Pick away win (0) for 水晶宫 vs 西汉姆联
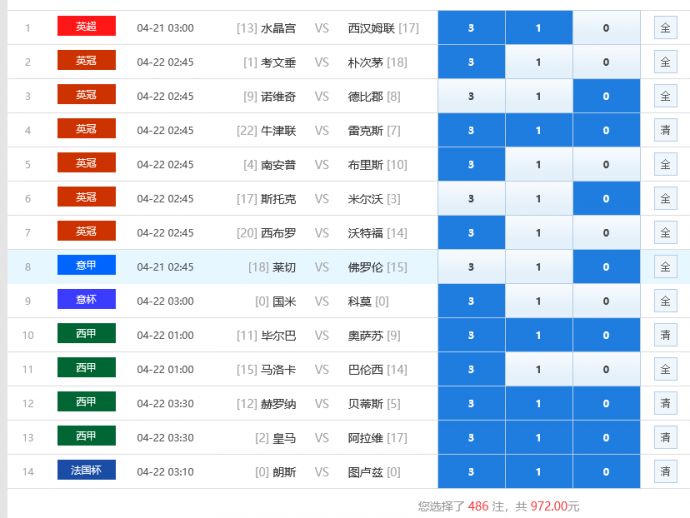This screenshot has width=690, height=518. point(606,28)
